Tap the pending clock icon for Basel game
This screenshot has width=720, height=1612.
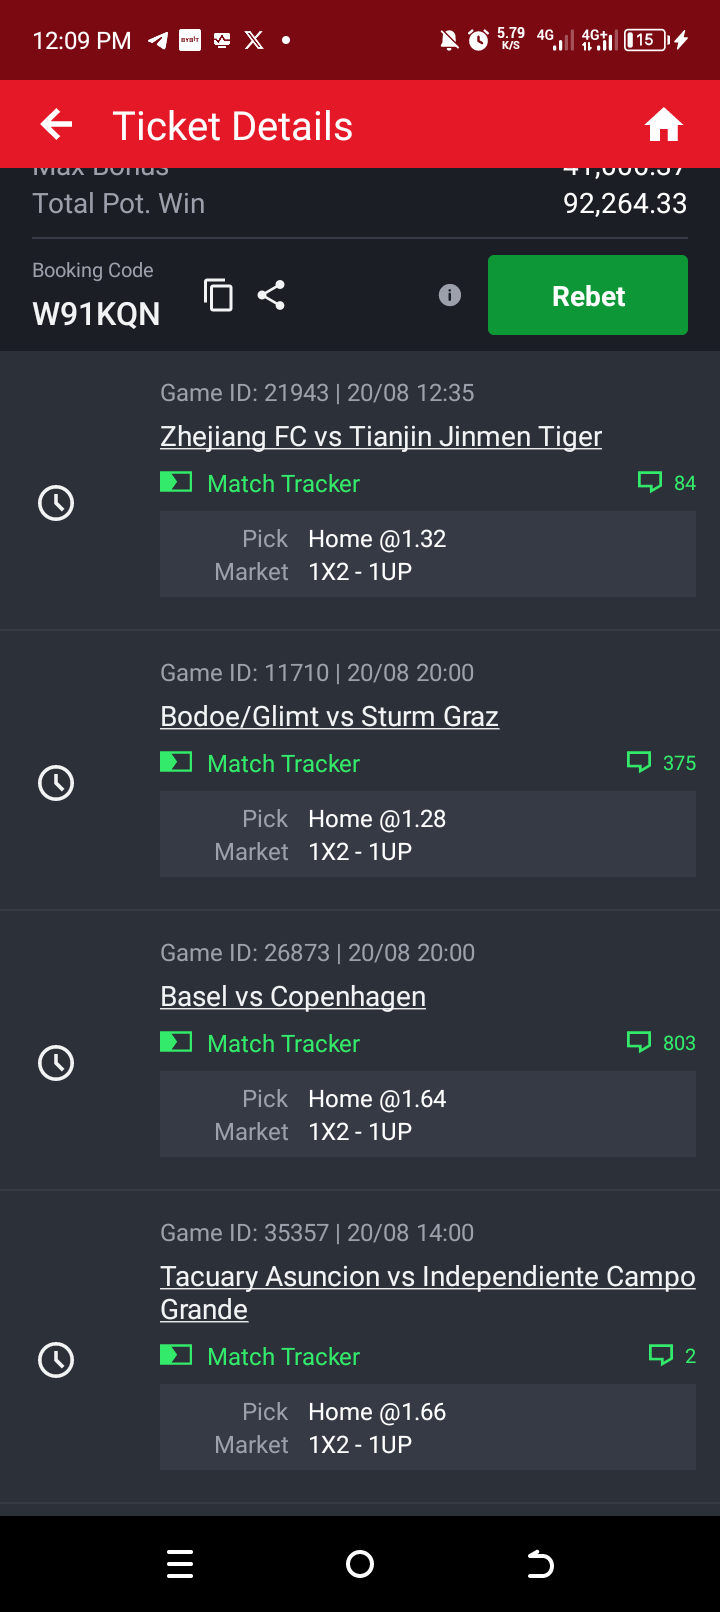coord(56,1063)
